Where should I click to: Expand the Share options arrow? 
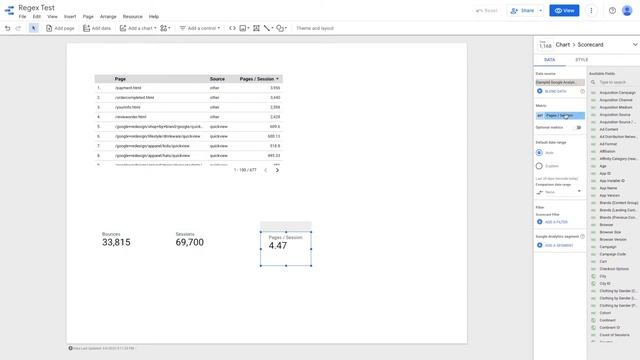541,11
